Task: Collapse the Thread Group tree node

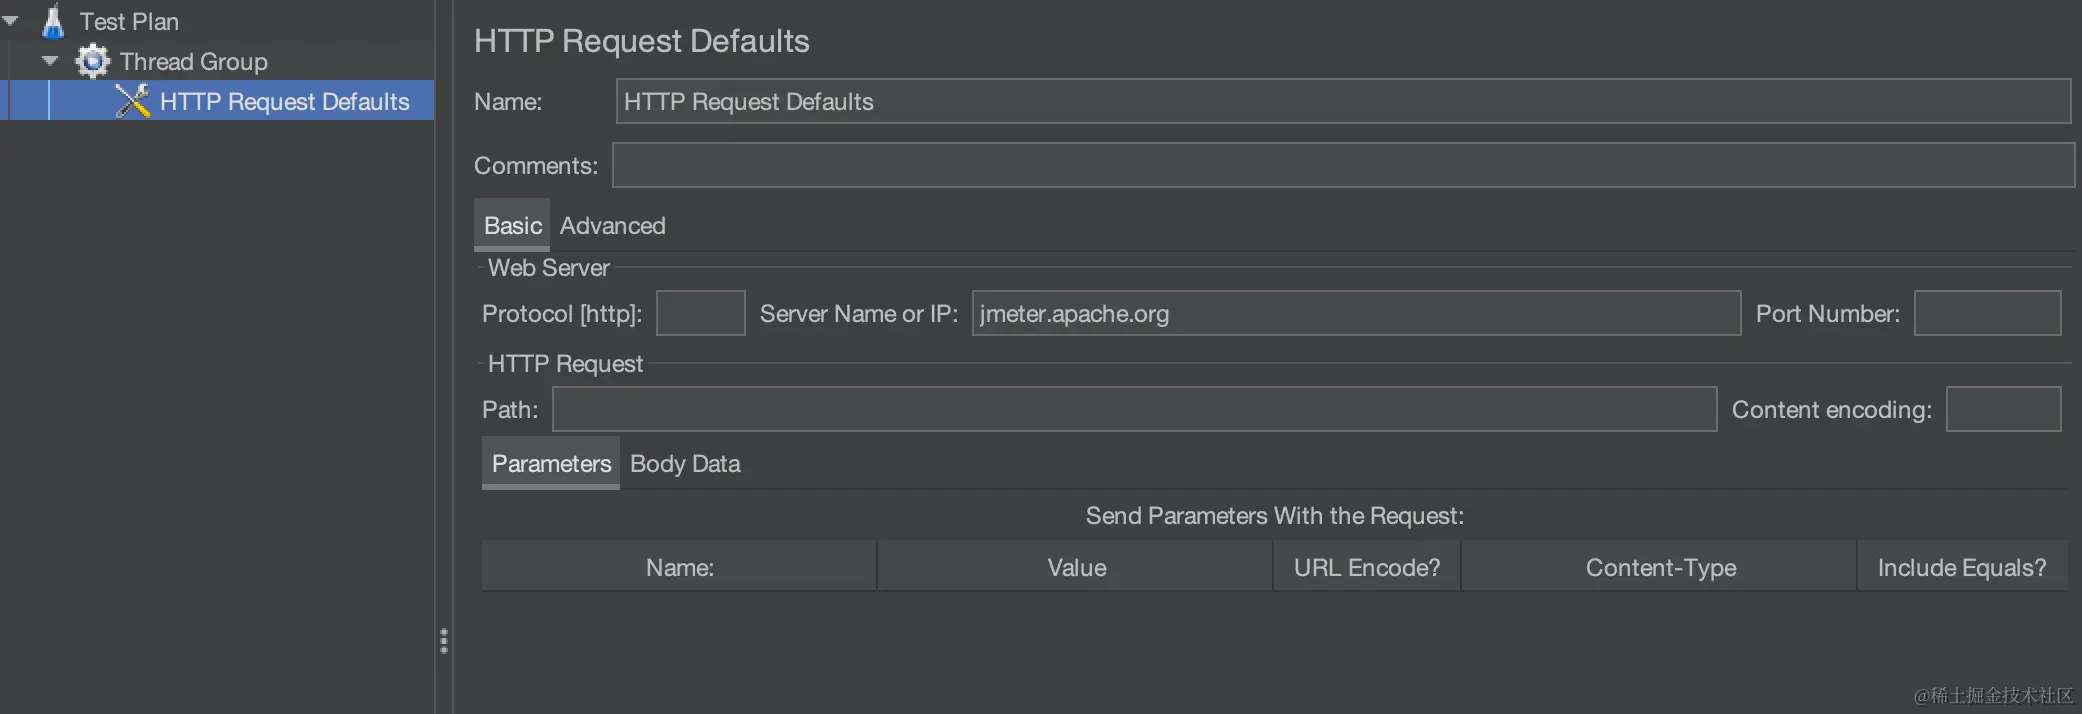Action: point(50,61)
